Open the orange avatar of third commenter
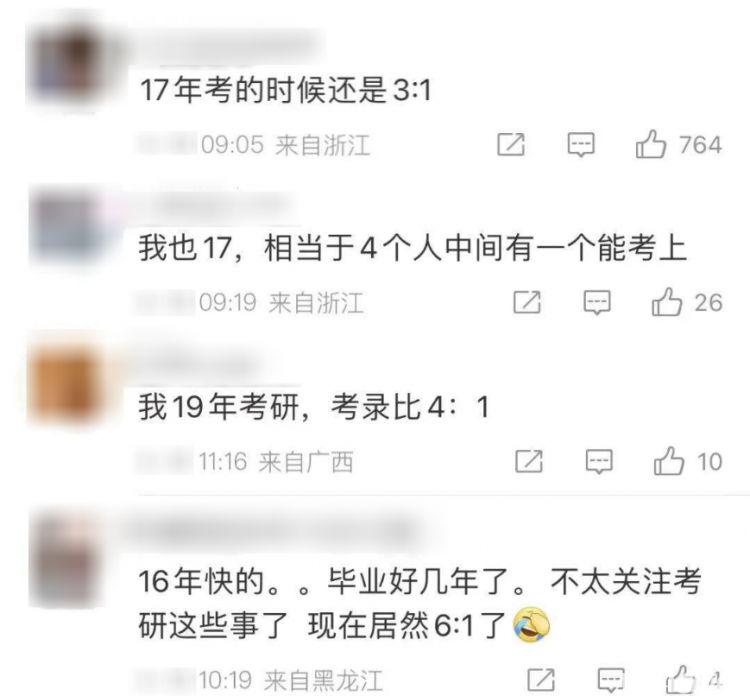Screen dimensions: 750x696 tap(69, 385)
